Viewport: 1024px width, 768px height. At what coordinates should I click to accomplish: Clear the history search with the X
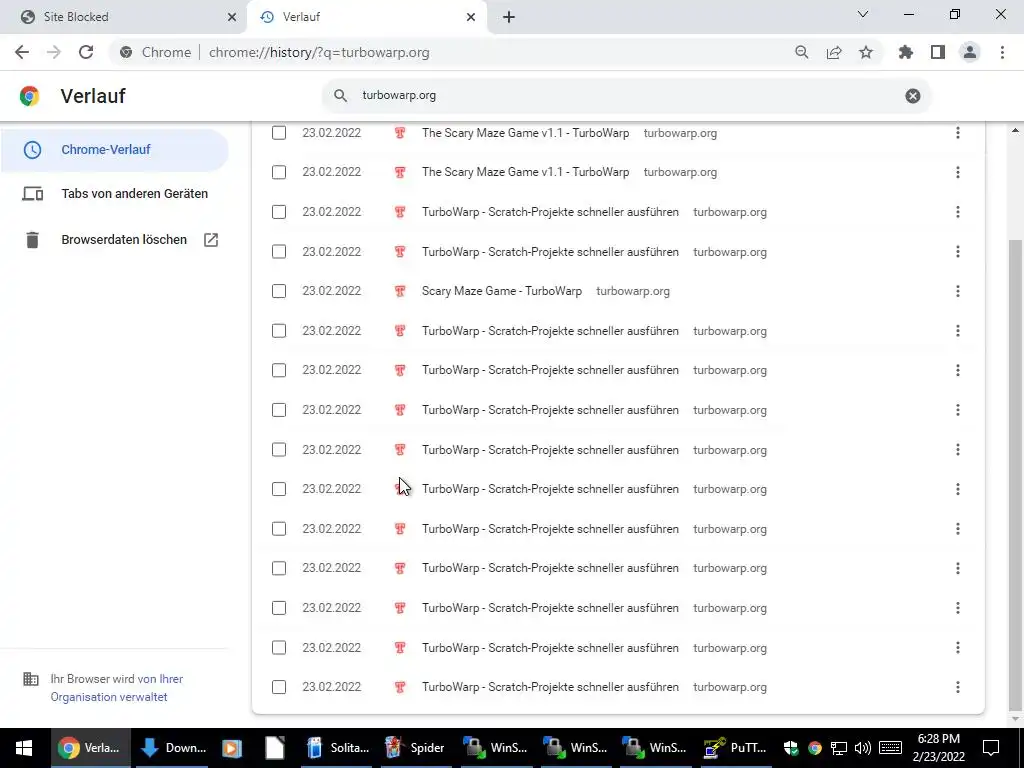(x=913, y=96)
